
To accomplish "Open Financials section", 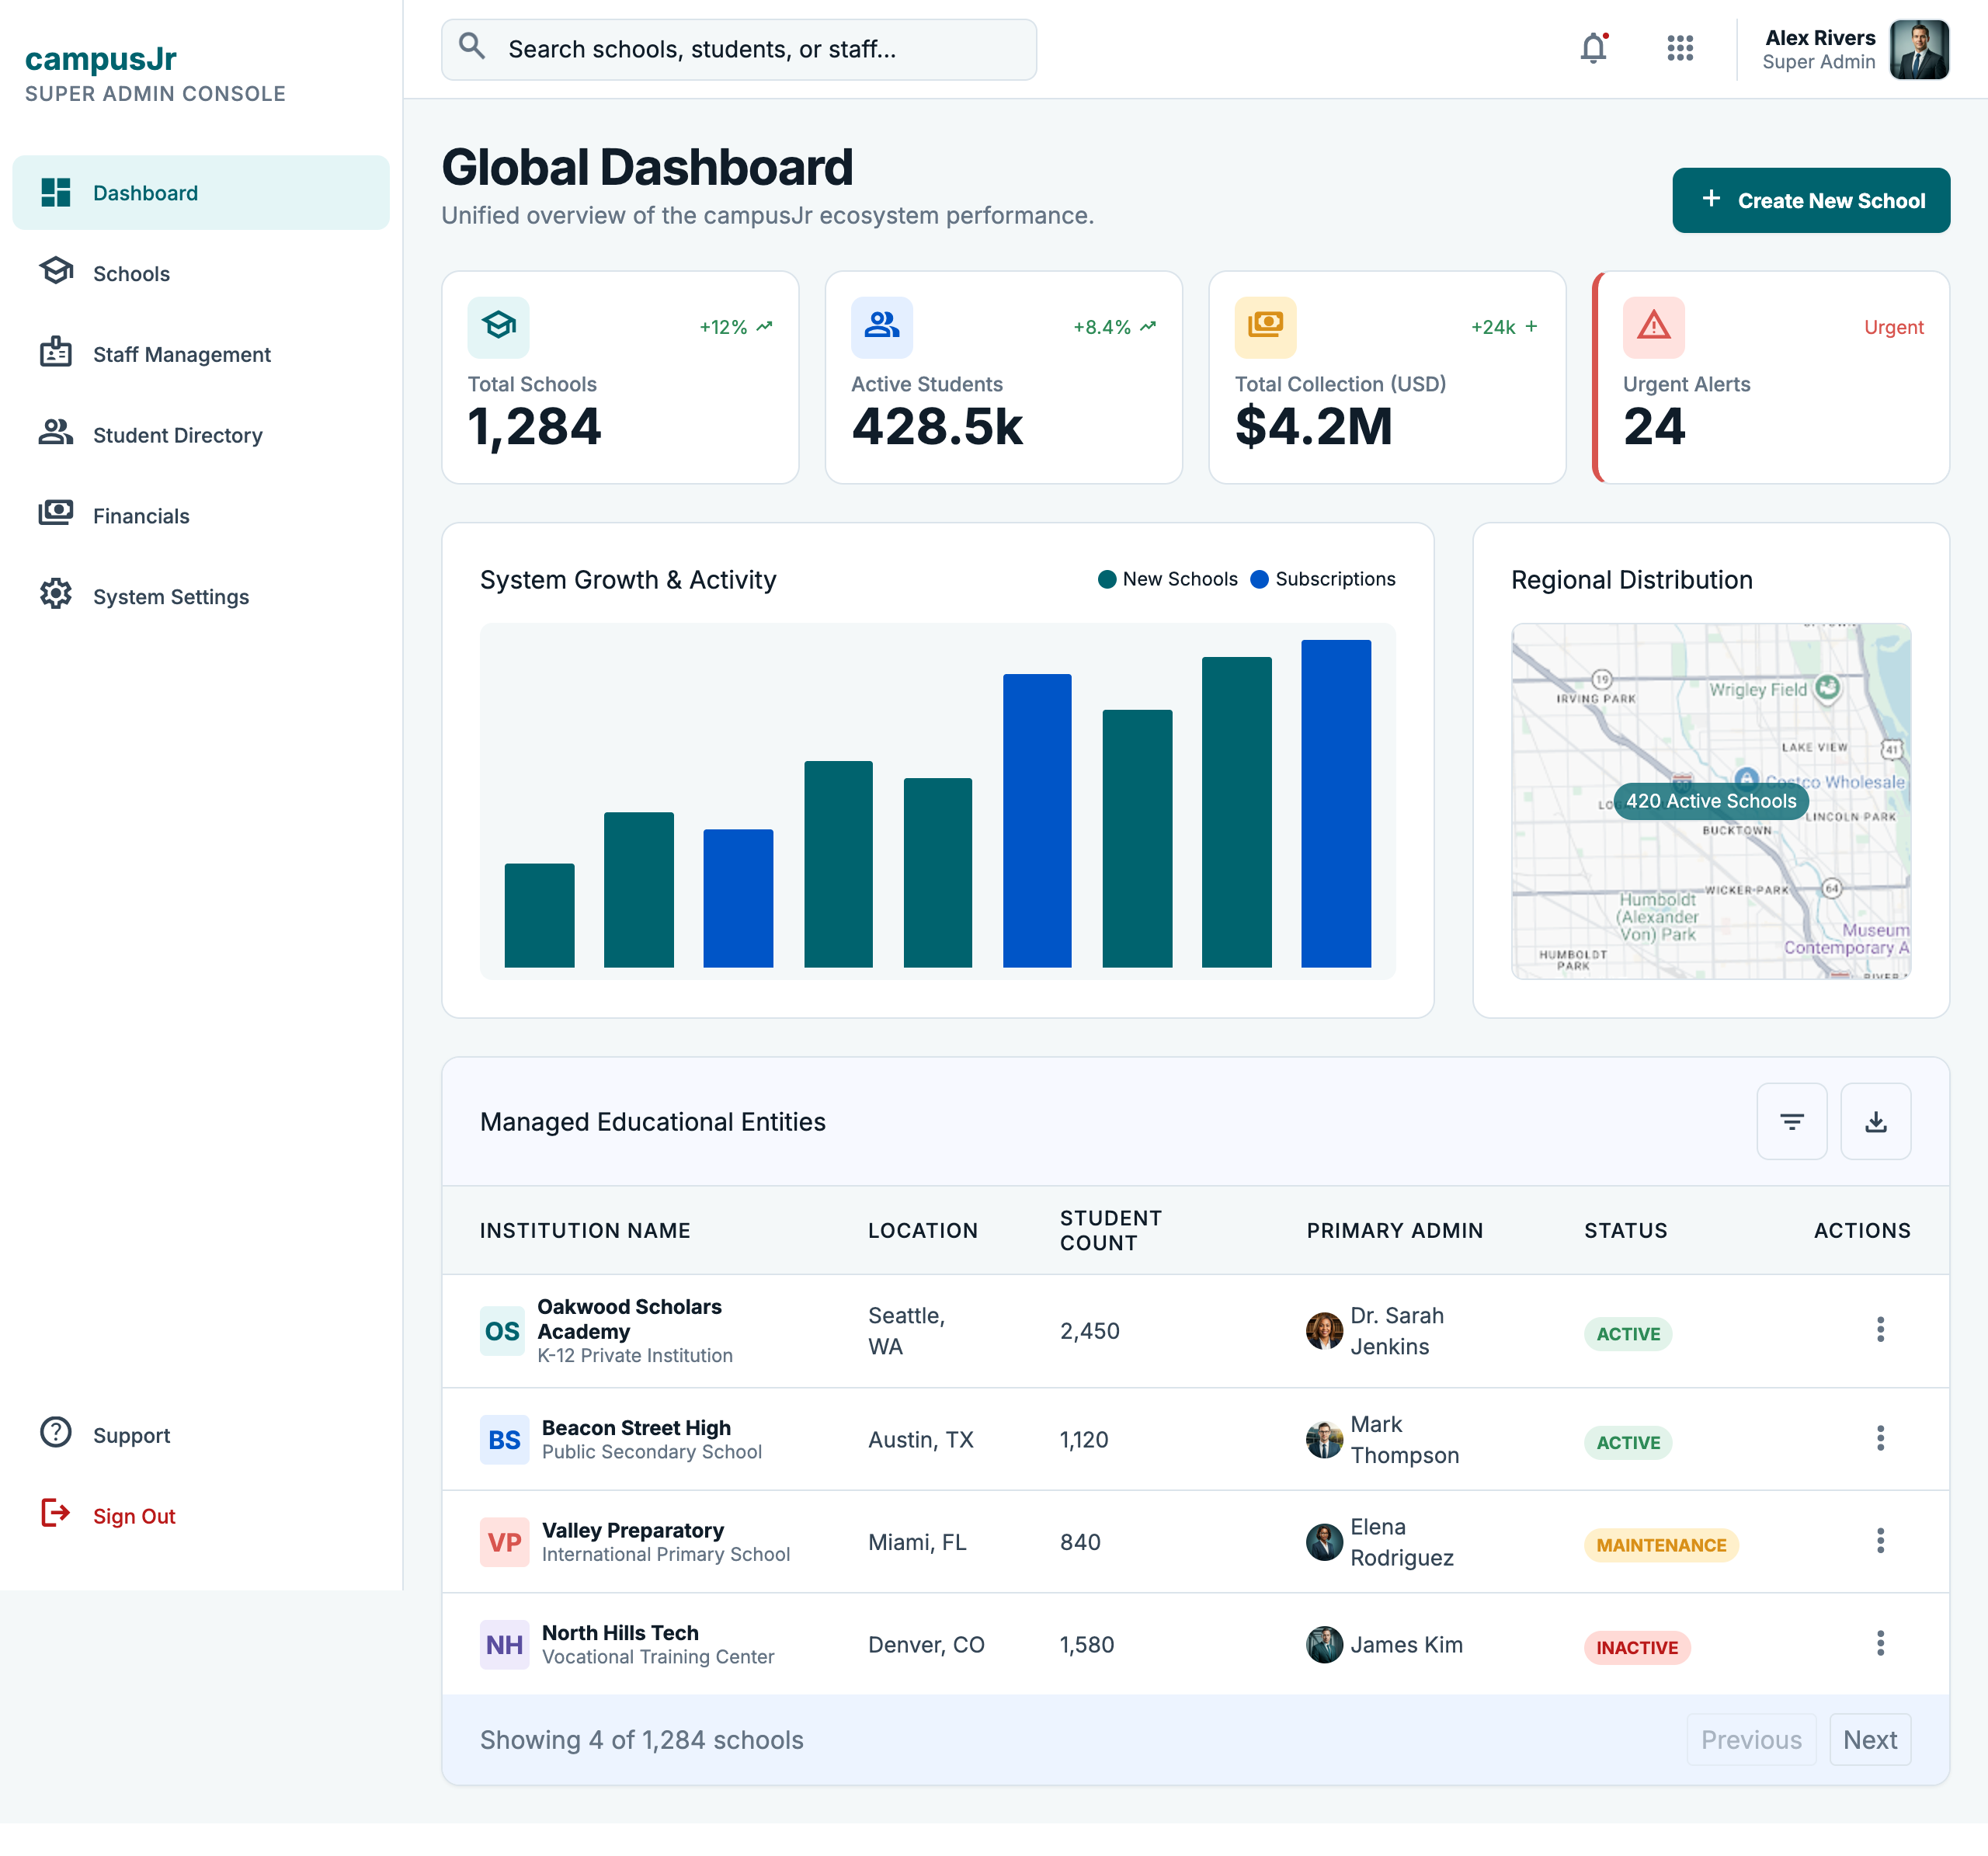I will 200,515.
